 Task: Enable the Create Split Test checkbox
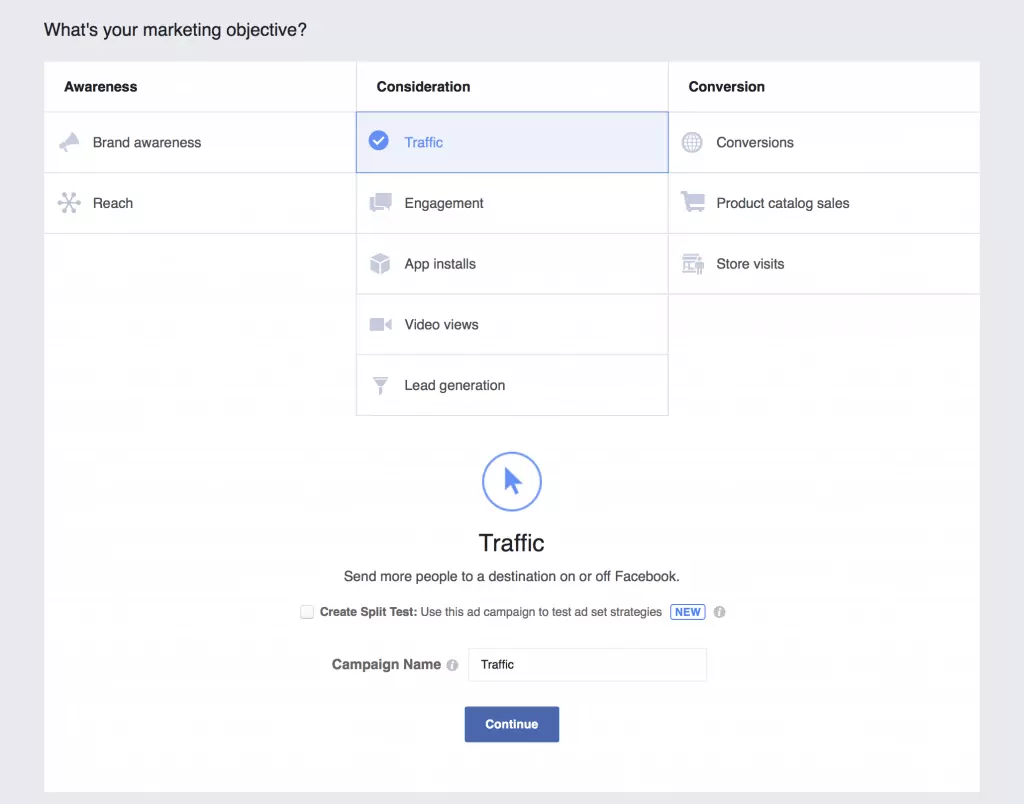tap(307, 612)
